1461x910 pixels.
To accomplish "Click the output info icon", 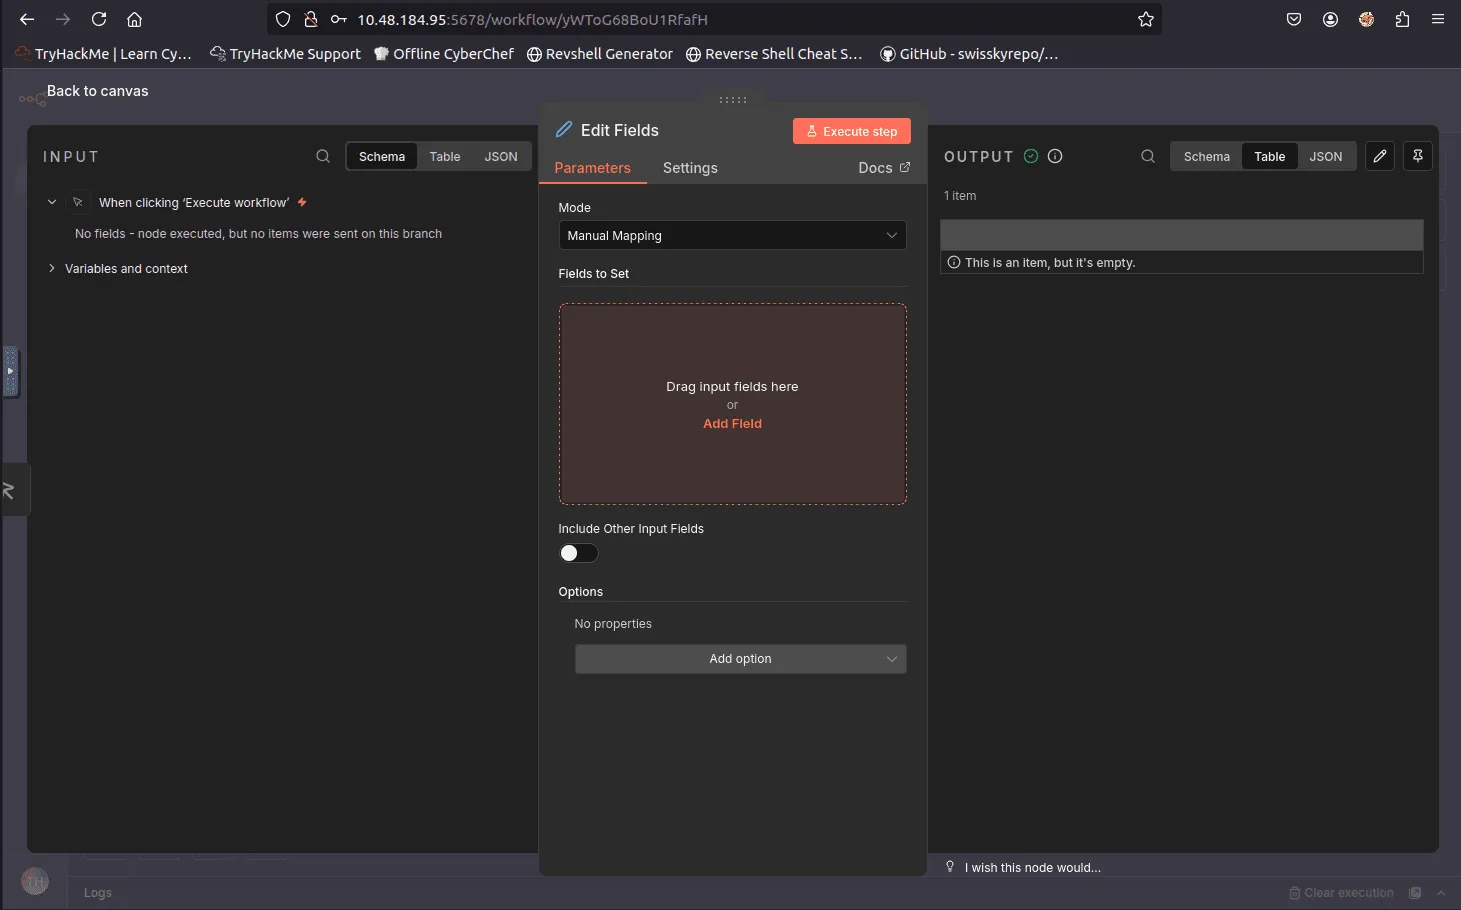I will (x=1055, y=156).
